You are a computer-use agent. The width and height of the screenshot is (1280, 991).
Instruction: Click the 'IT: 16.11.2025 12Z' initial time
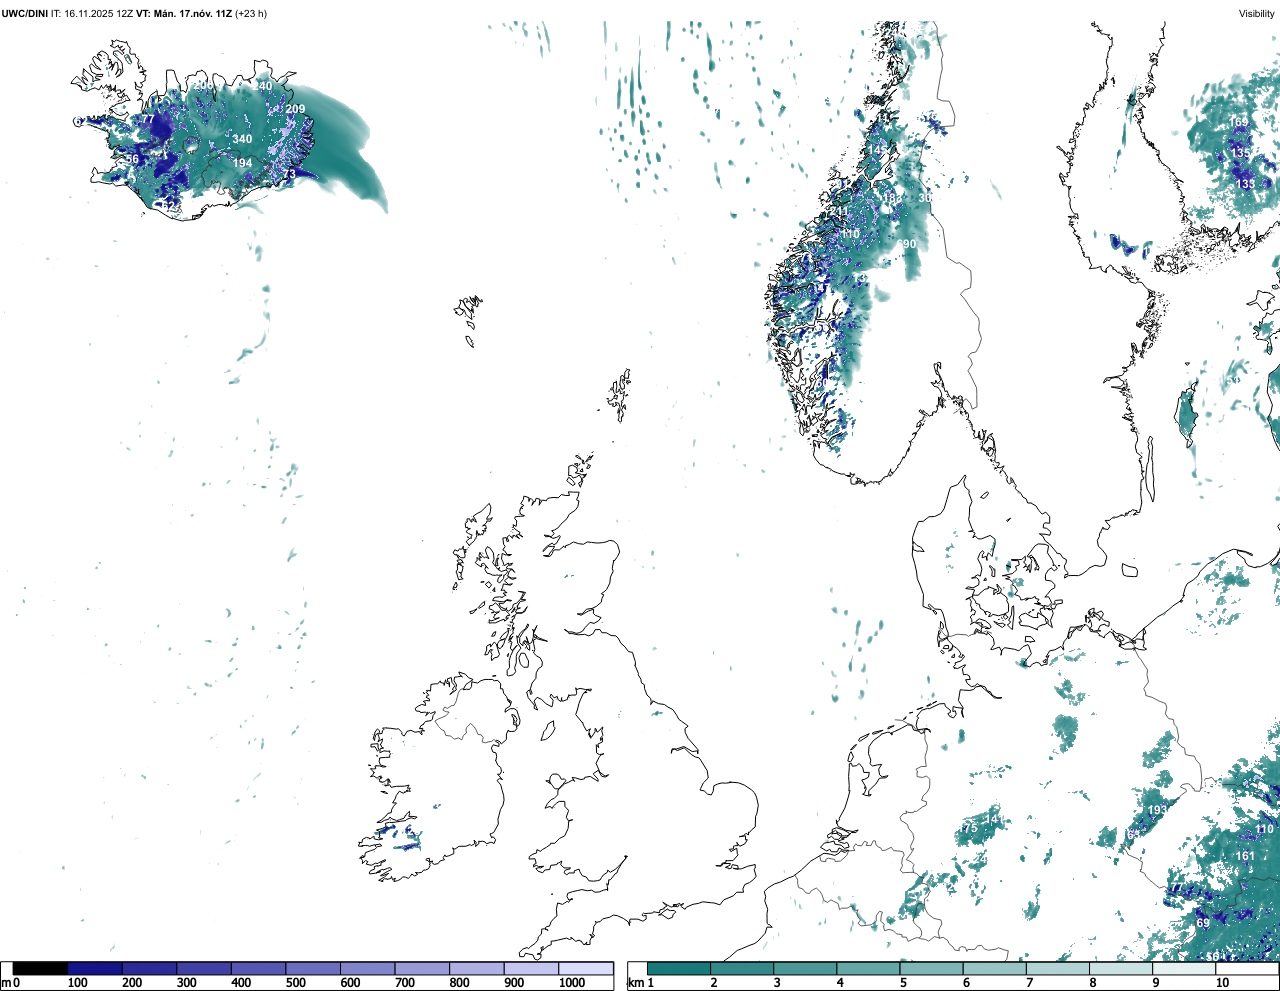point(92,13)
